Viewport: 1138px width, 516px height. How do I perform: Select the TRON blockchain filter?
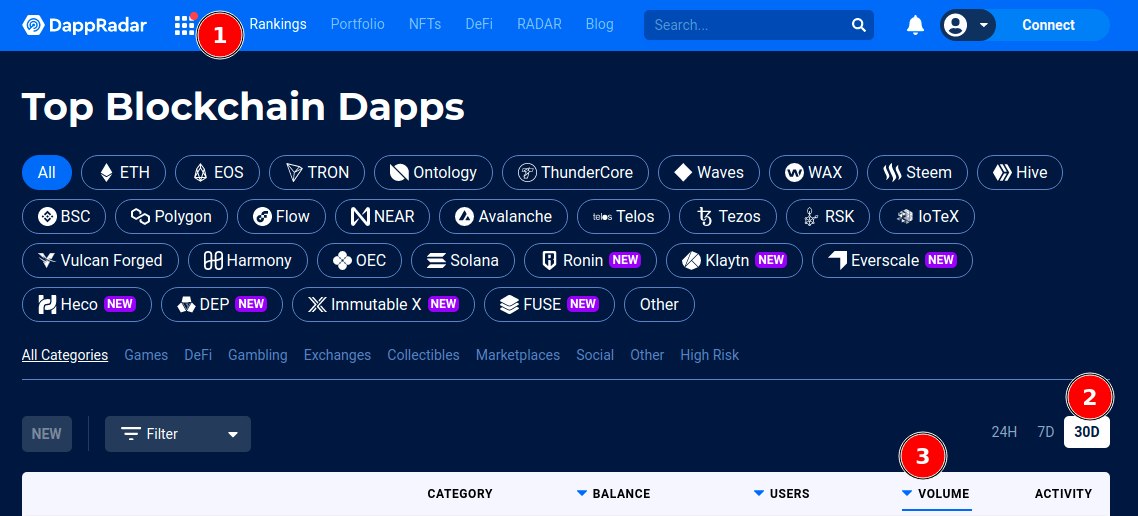(317, 172)
